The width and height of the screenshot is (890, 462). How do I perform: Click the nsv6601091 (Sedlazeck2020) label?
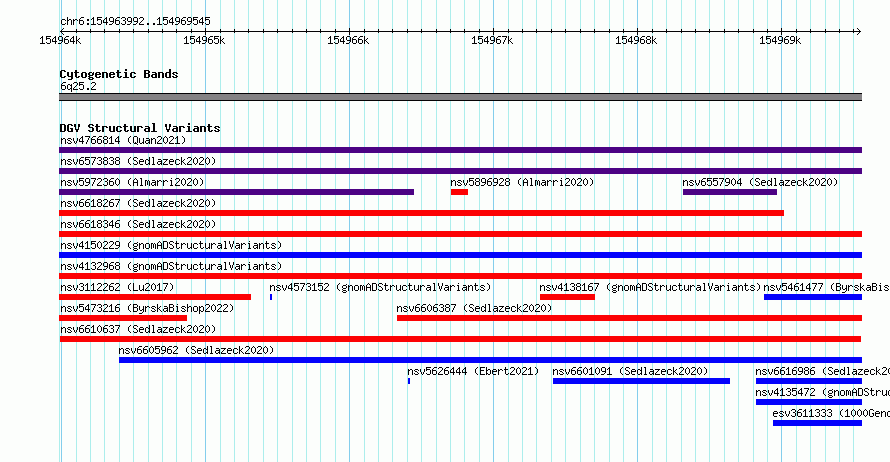click(630, 371)
